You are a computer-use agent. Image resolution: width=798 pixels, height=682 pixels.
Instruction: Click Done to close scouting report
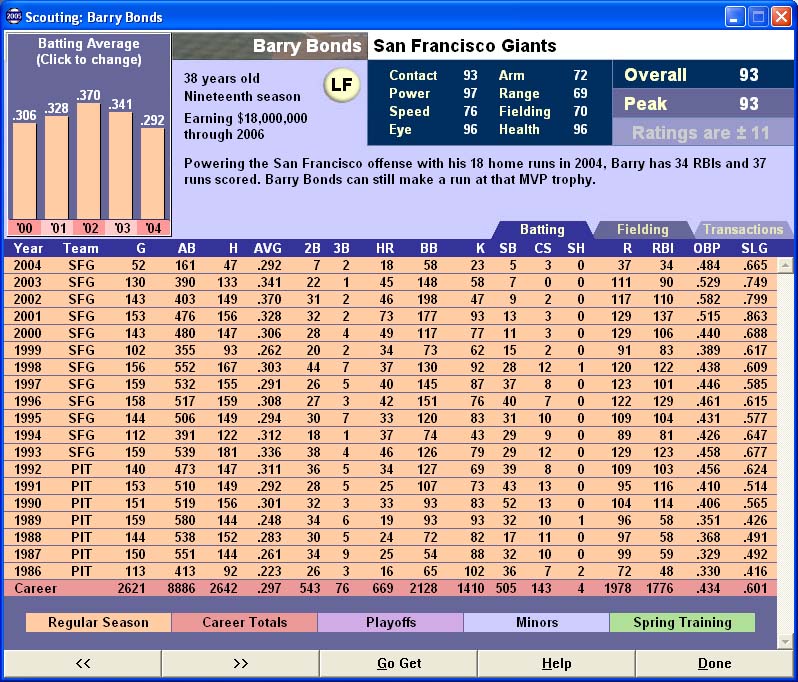coord(714,663)
